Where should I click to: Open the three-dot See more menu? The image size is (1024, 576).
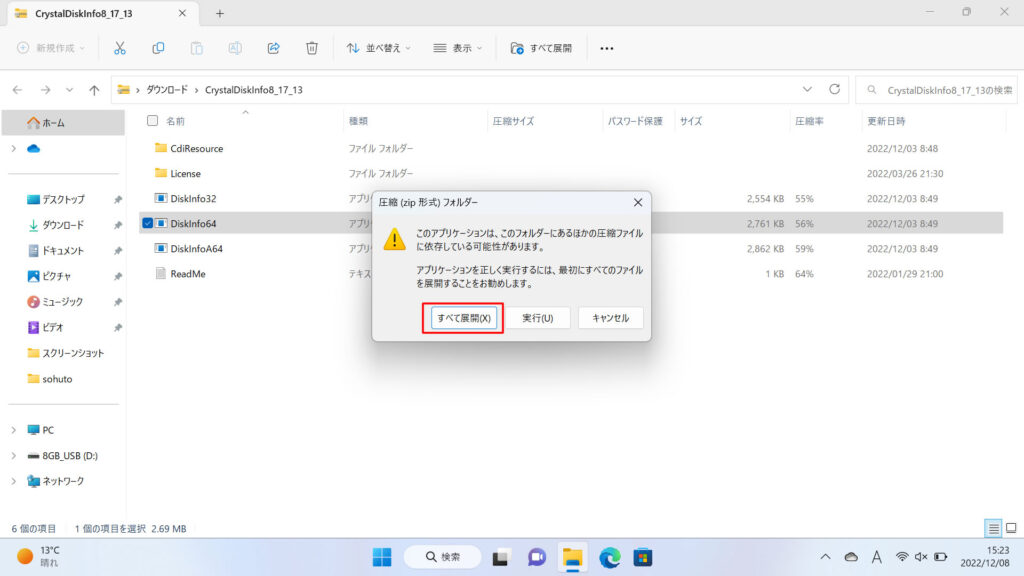[607, 48]
